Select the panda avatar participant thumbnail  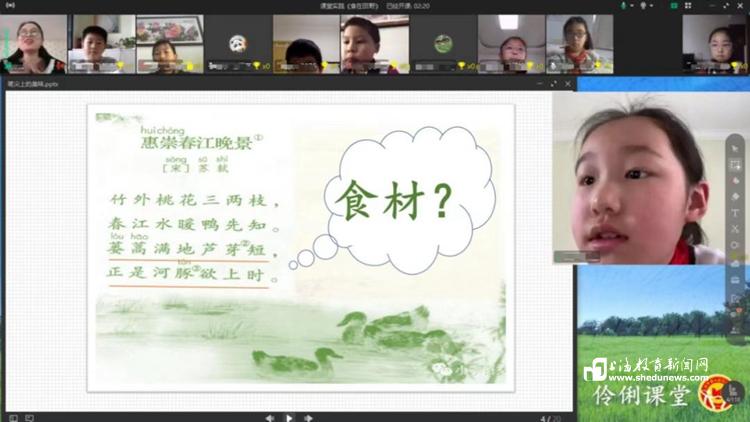pos(238,43)
